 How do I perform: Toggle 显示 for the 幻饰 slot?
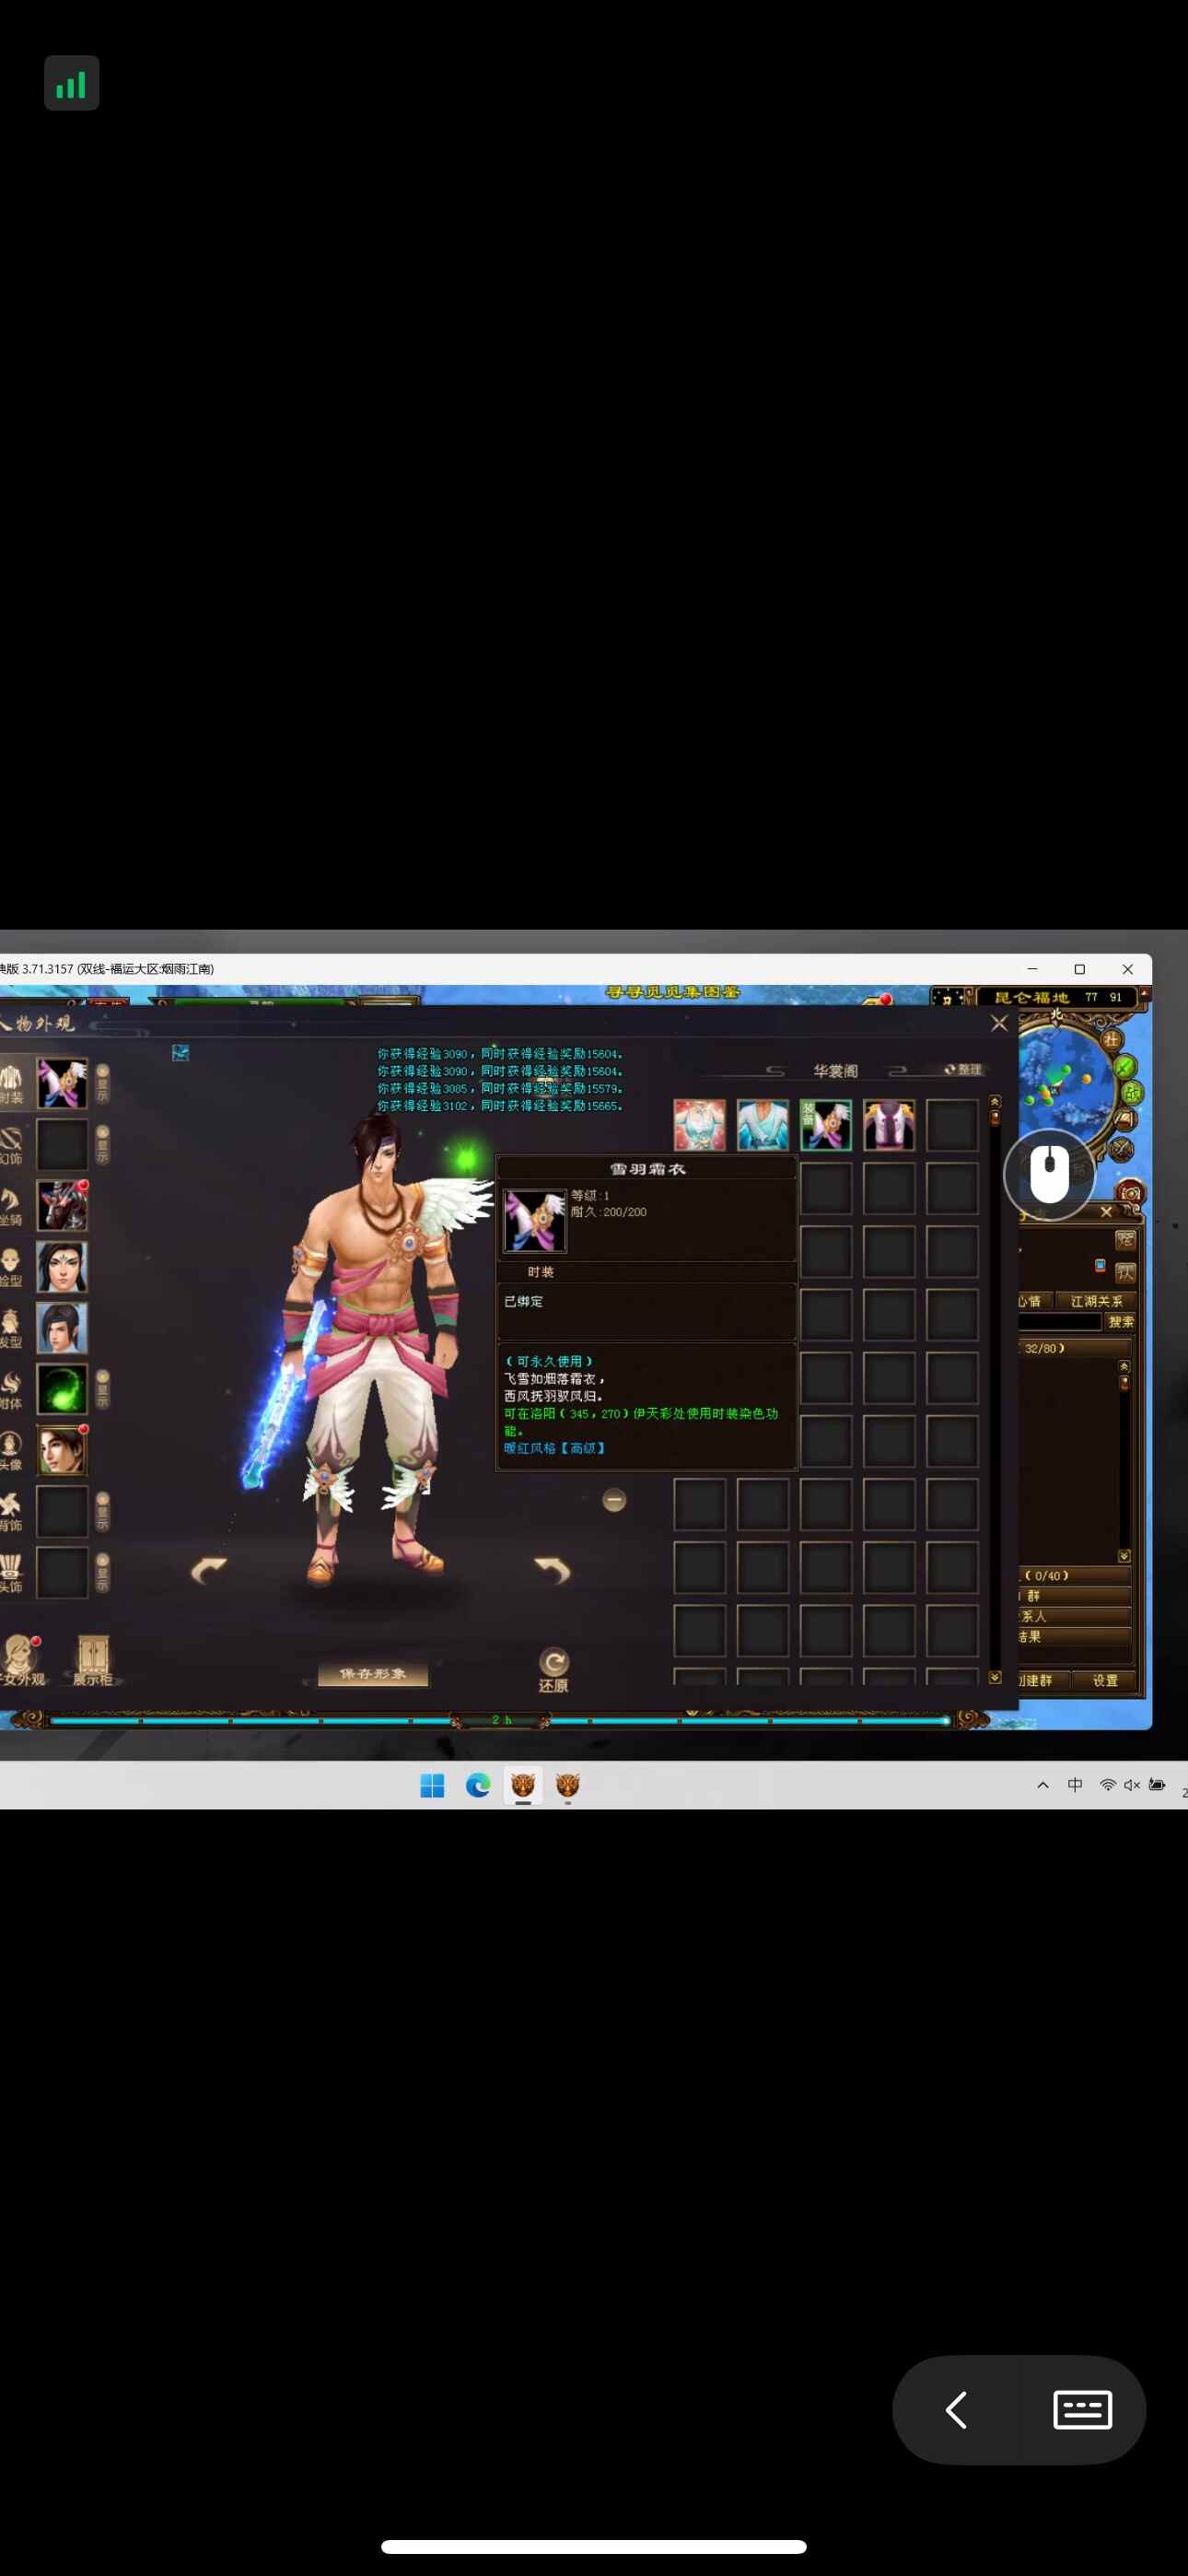[102, 1145]
